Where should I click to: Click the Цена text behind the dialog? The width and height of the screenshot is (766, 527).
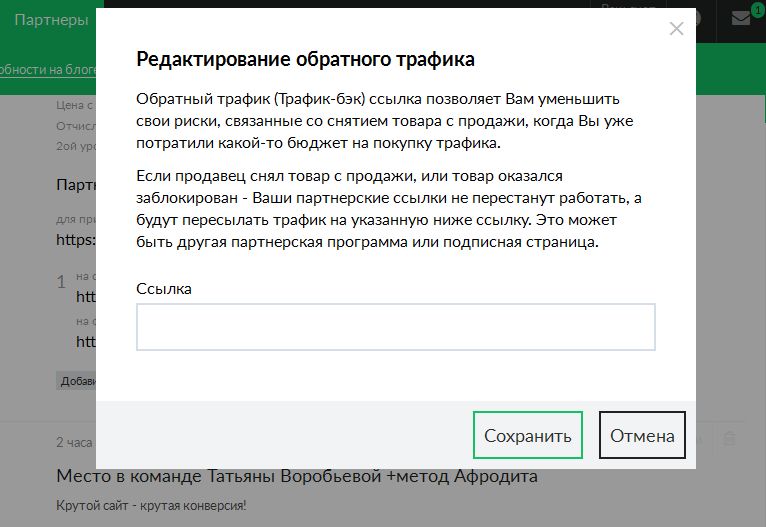tap(75, 103)
